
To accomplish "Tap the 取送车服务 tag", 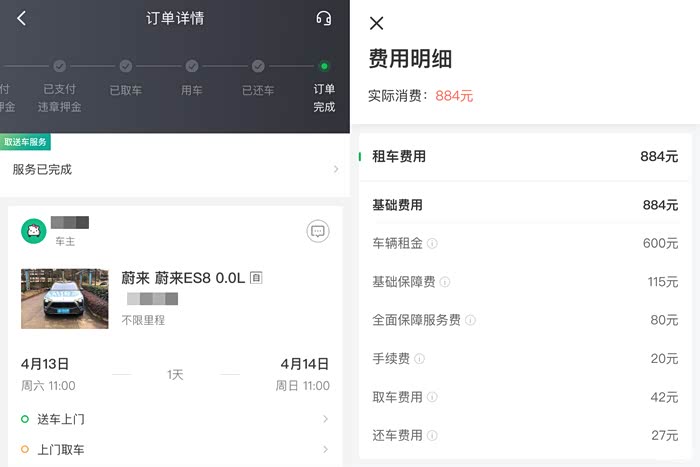I will [25, 142].
